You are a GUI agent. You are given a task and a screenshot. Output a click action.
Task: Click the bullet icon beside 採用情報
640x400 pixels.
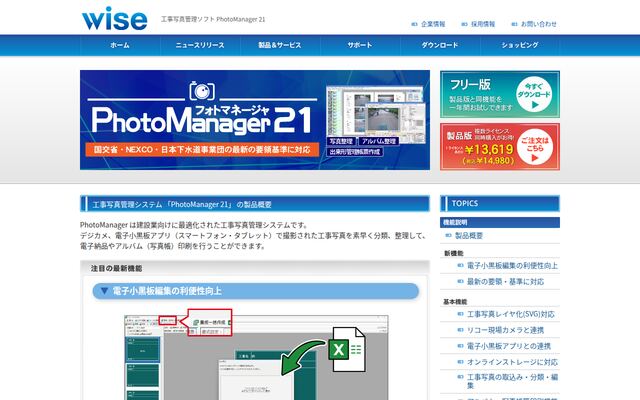[464, 24]
